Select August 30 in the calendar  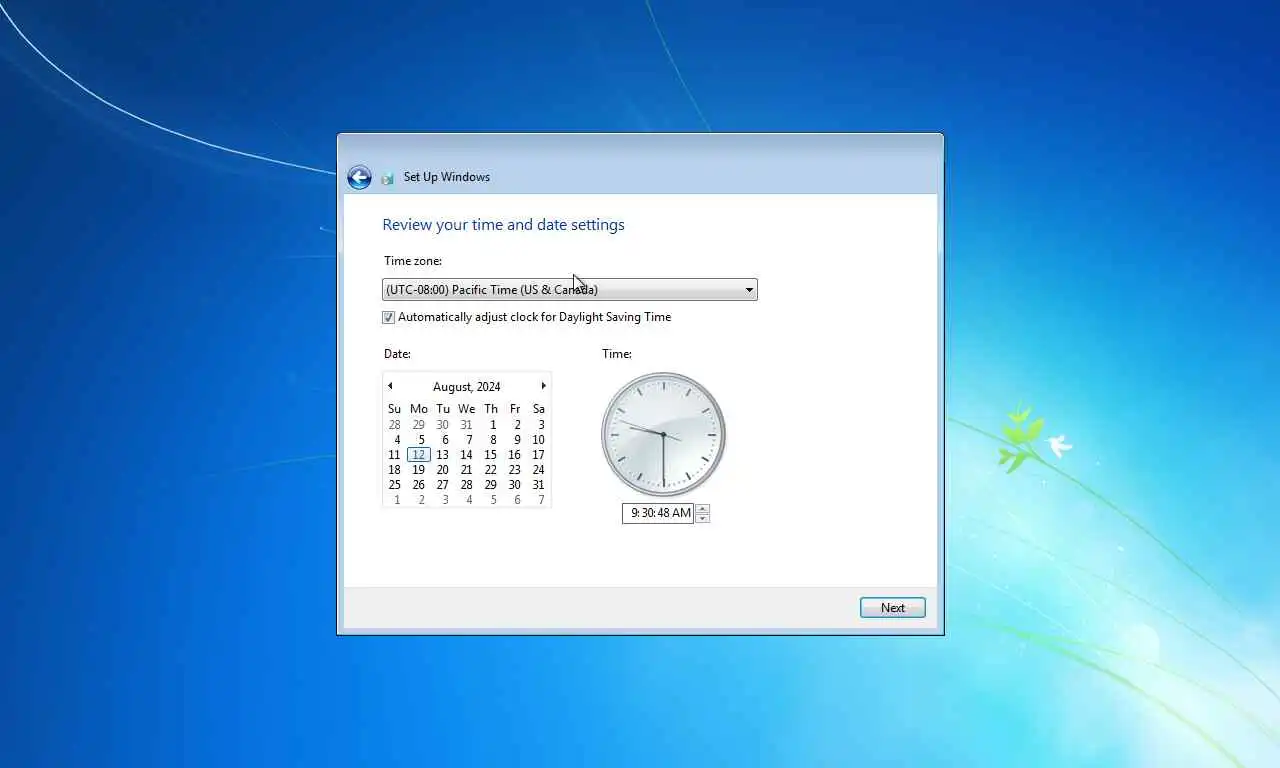pyautogui.click(x=515, y=485)
